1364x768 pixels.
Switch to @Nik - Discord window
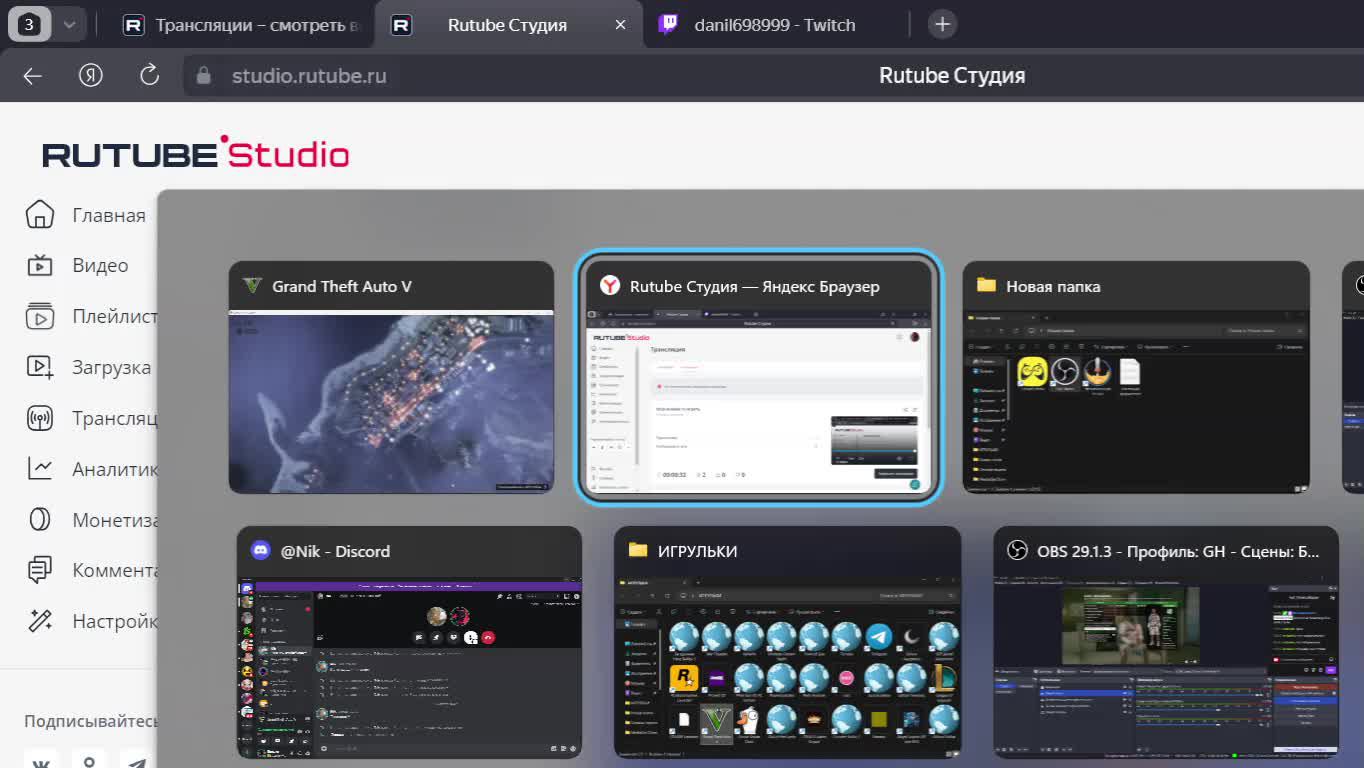coord(409,642)
